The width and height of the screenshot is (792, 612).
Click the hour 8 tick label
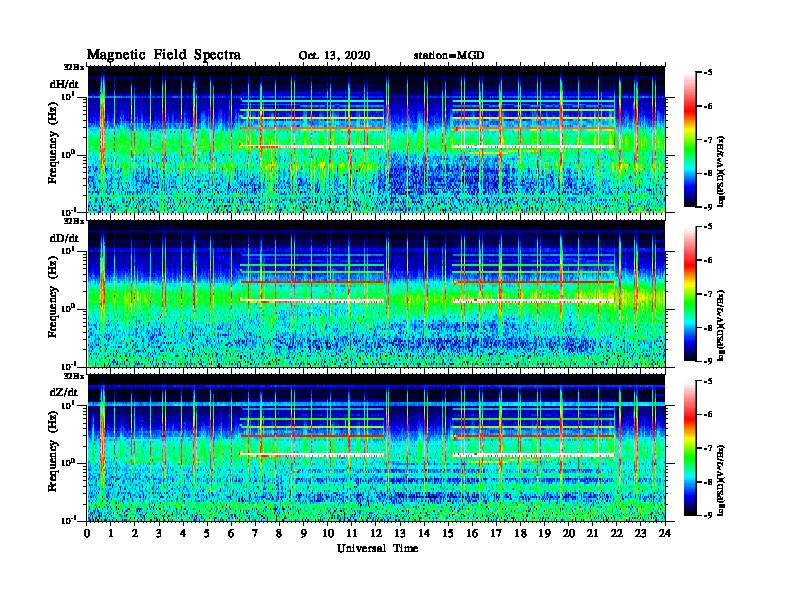click(279, 533)
